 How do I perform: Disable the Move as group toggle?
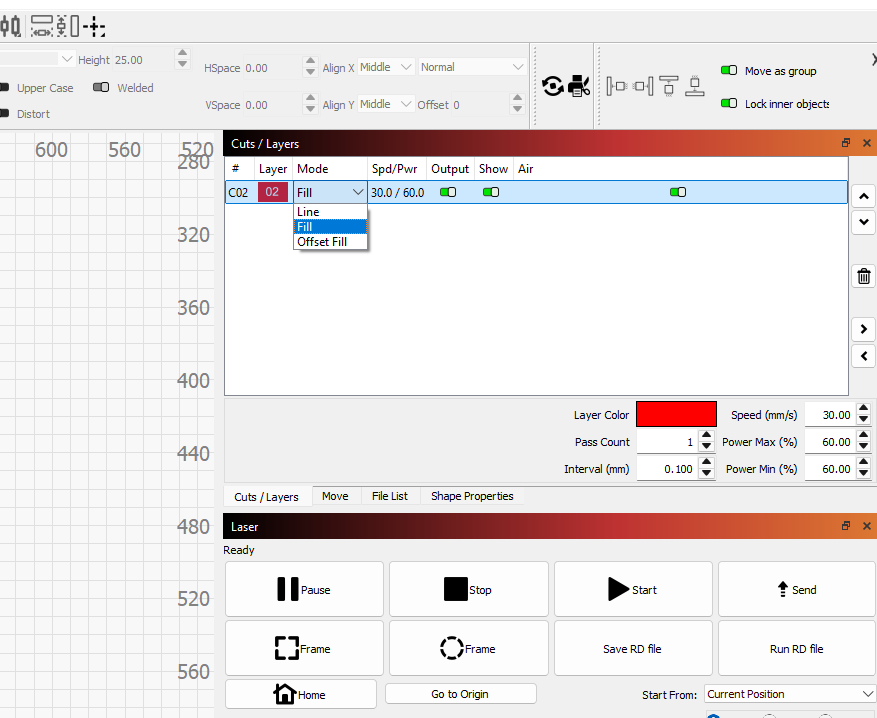[x=729, y=71]
